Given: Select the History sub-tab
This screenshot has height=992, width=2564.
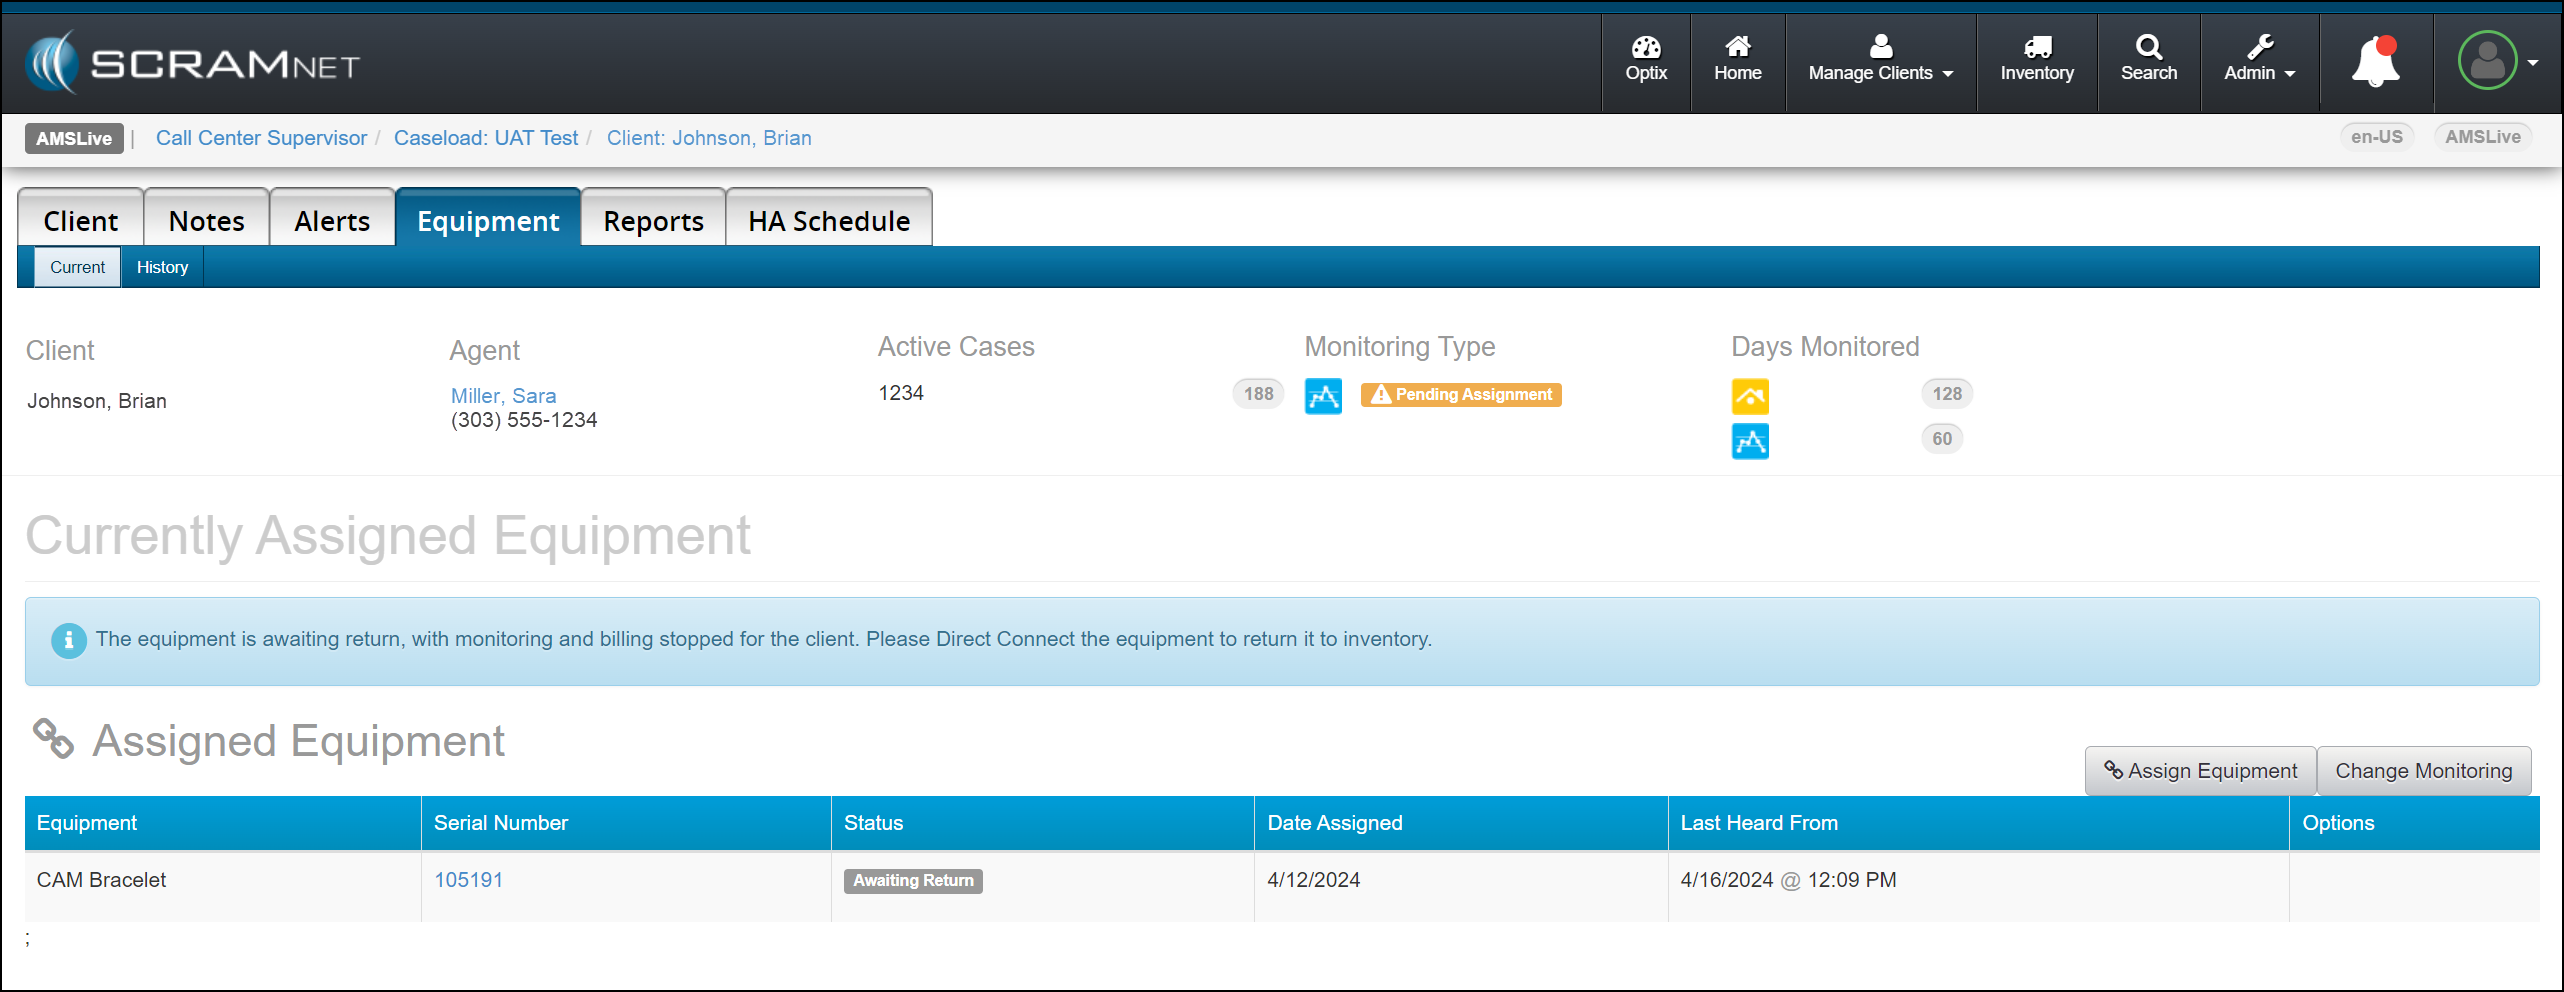Looking at the screenshot, I should (162, 268).
